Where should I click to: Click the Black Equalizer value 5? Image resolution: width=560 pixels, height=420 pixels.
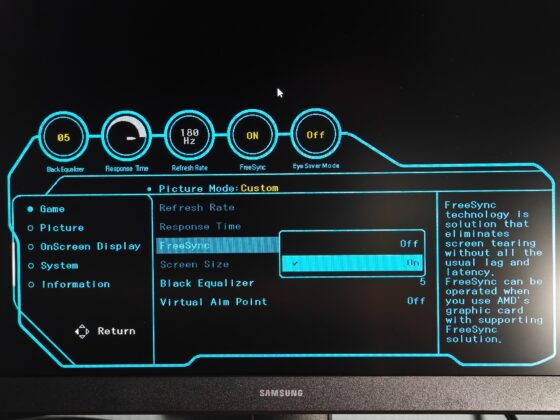click(x=422, y=282)
